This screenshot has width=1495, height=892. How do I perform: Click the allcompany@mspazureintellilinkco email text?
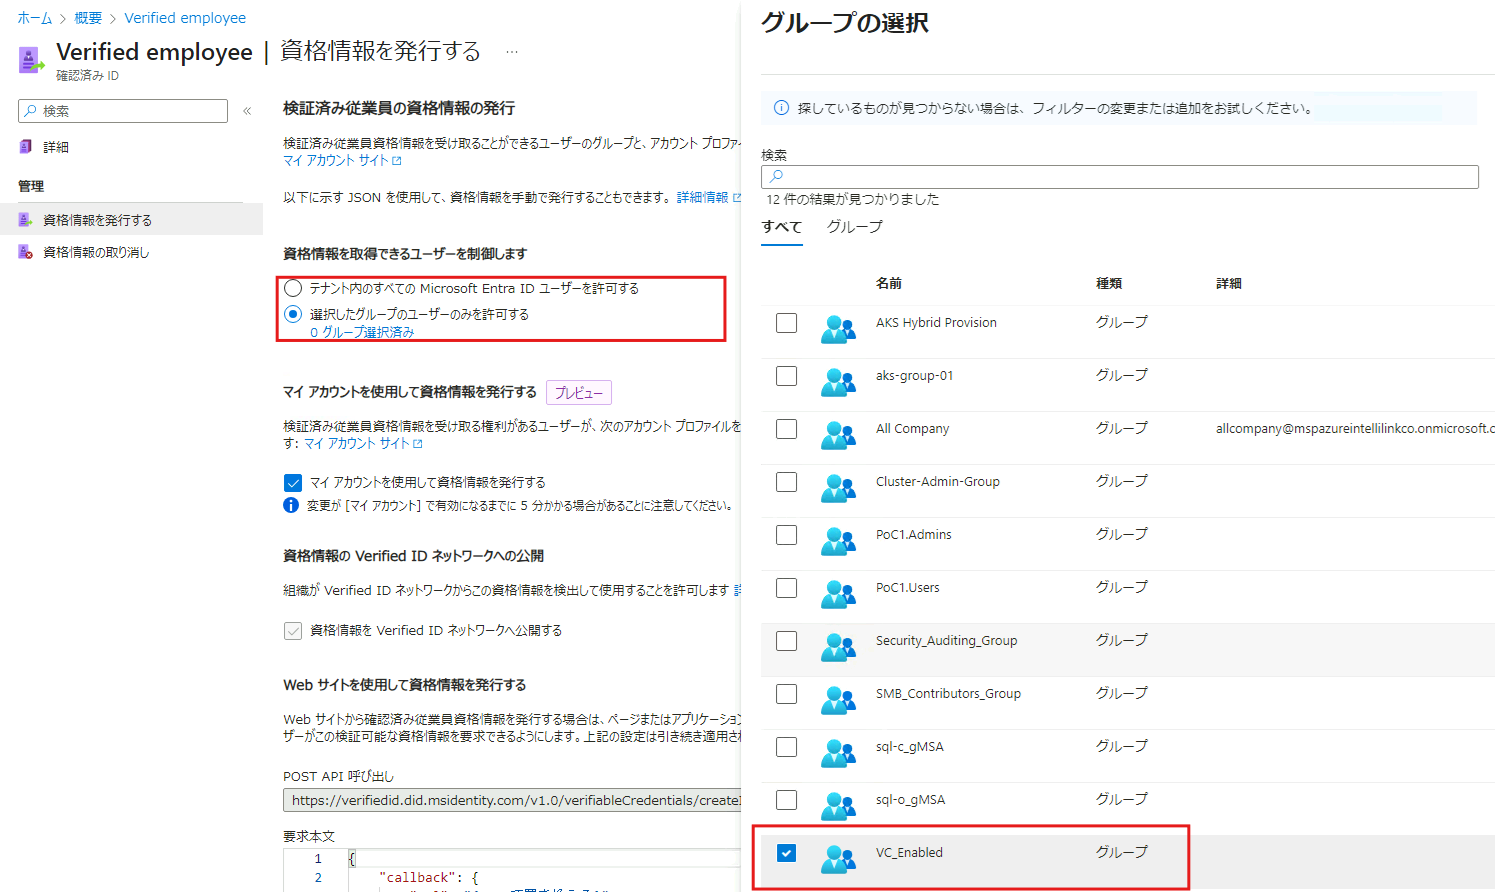coord(1355,428)
